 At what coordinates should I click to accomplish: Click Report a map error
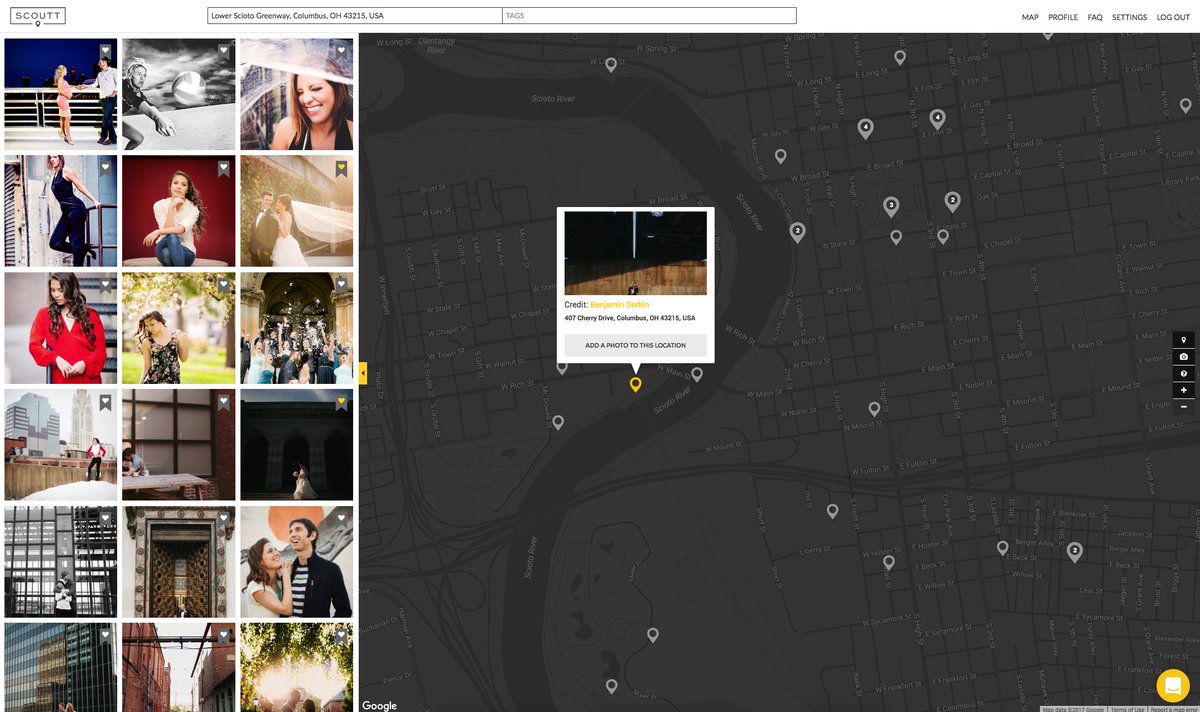click(1173, 709)
